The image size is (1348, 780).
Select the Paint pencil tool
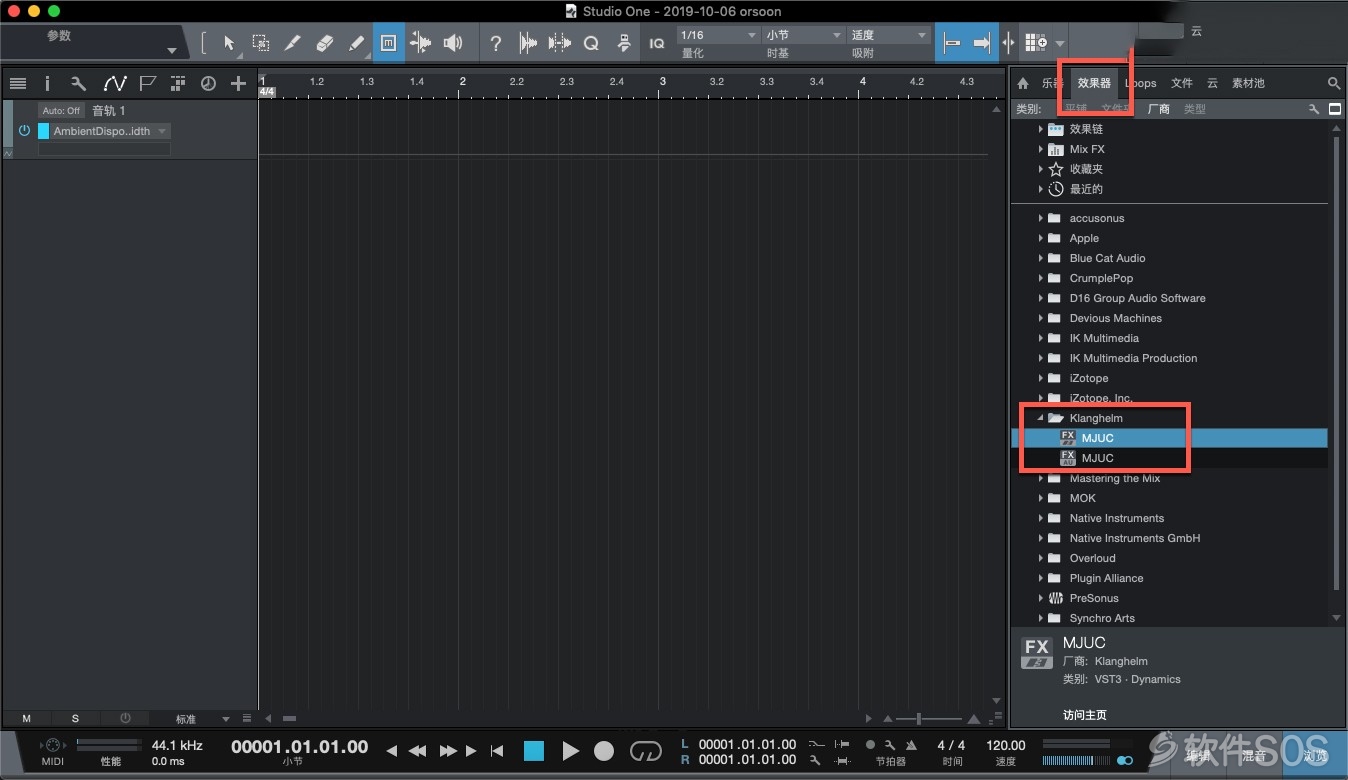(356, 43)
